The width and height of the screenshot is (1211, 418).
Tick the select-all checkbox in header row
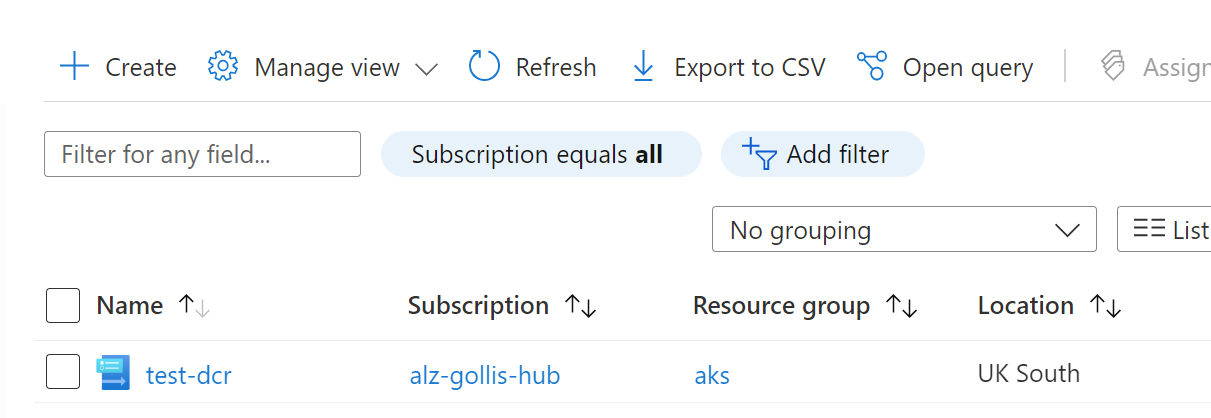[x=63, y=306]
